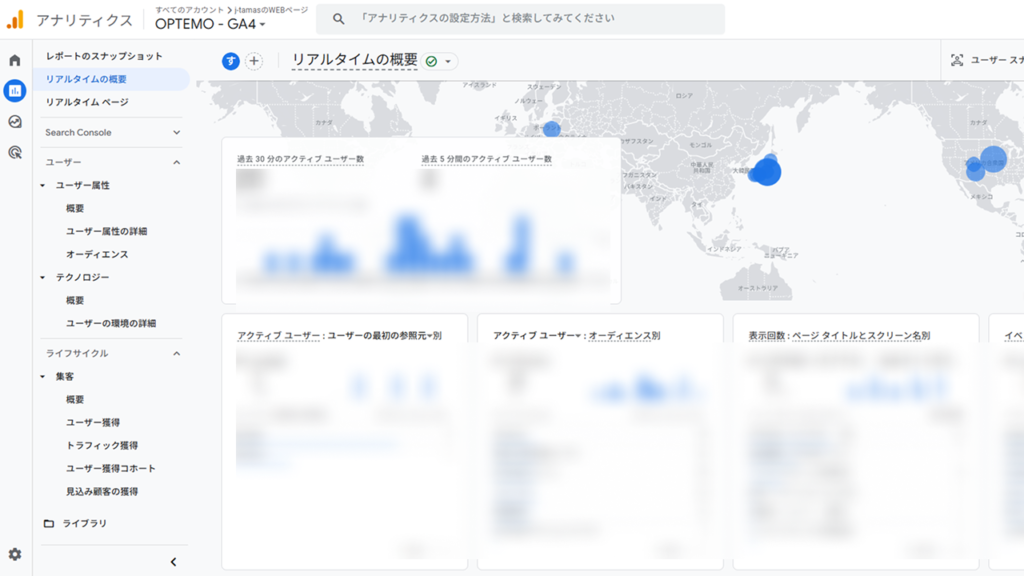Select the Home icon in the navigation rail
The width and height of the screenshot is (1024, 576).
14,60
